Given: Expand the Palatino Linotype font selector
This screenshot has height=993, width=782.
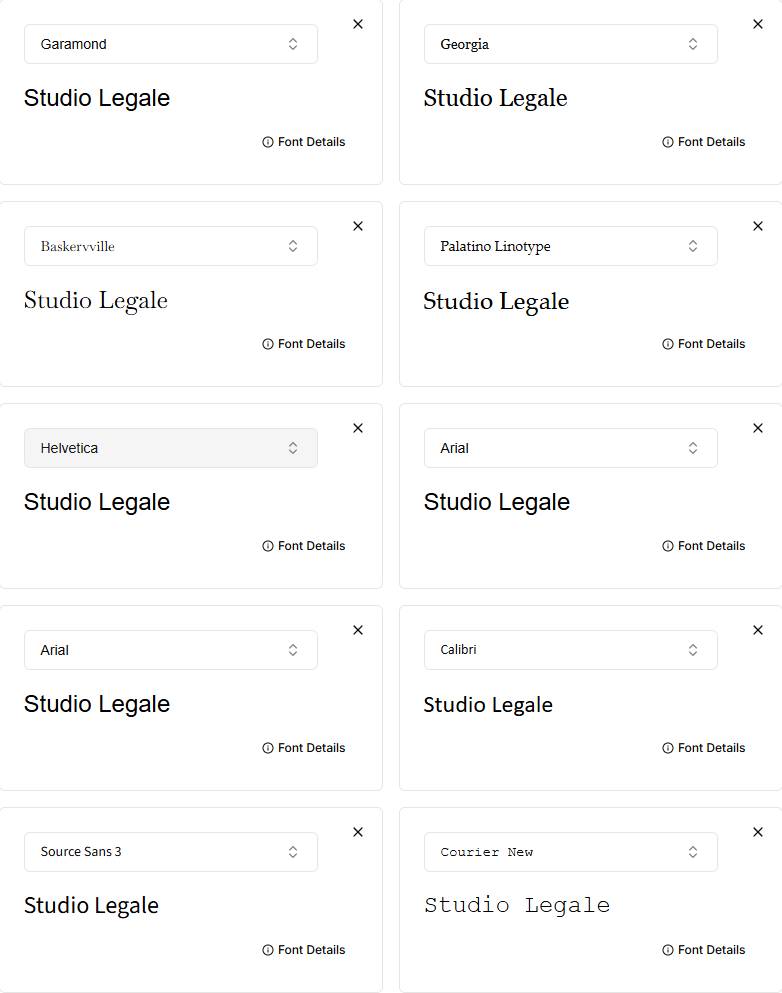Looking at the screenshot, I should point(571,246).
